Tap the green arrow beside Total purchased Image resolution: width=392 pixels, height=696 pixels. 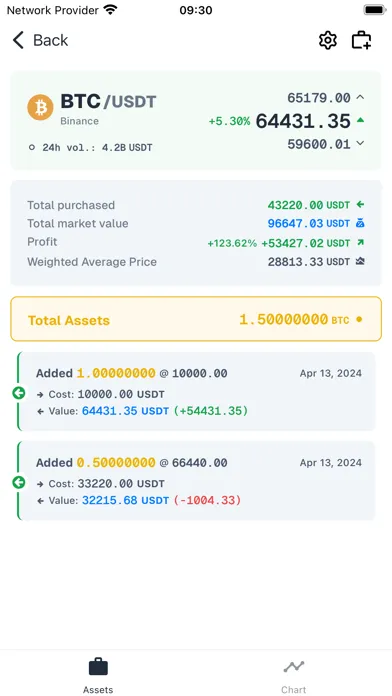click(360, 205)
